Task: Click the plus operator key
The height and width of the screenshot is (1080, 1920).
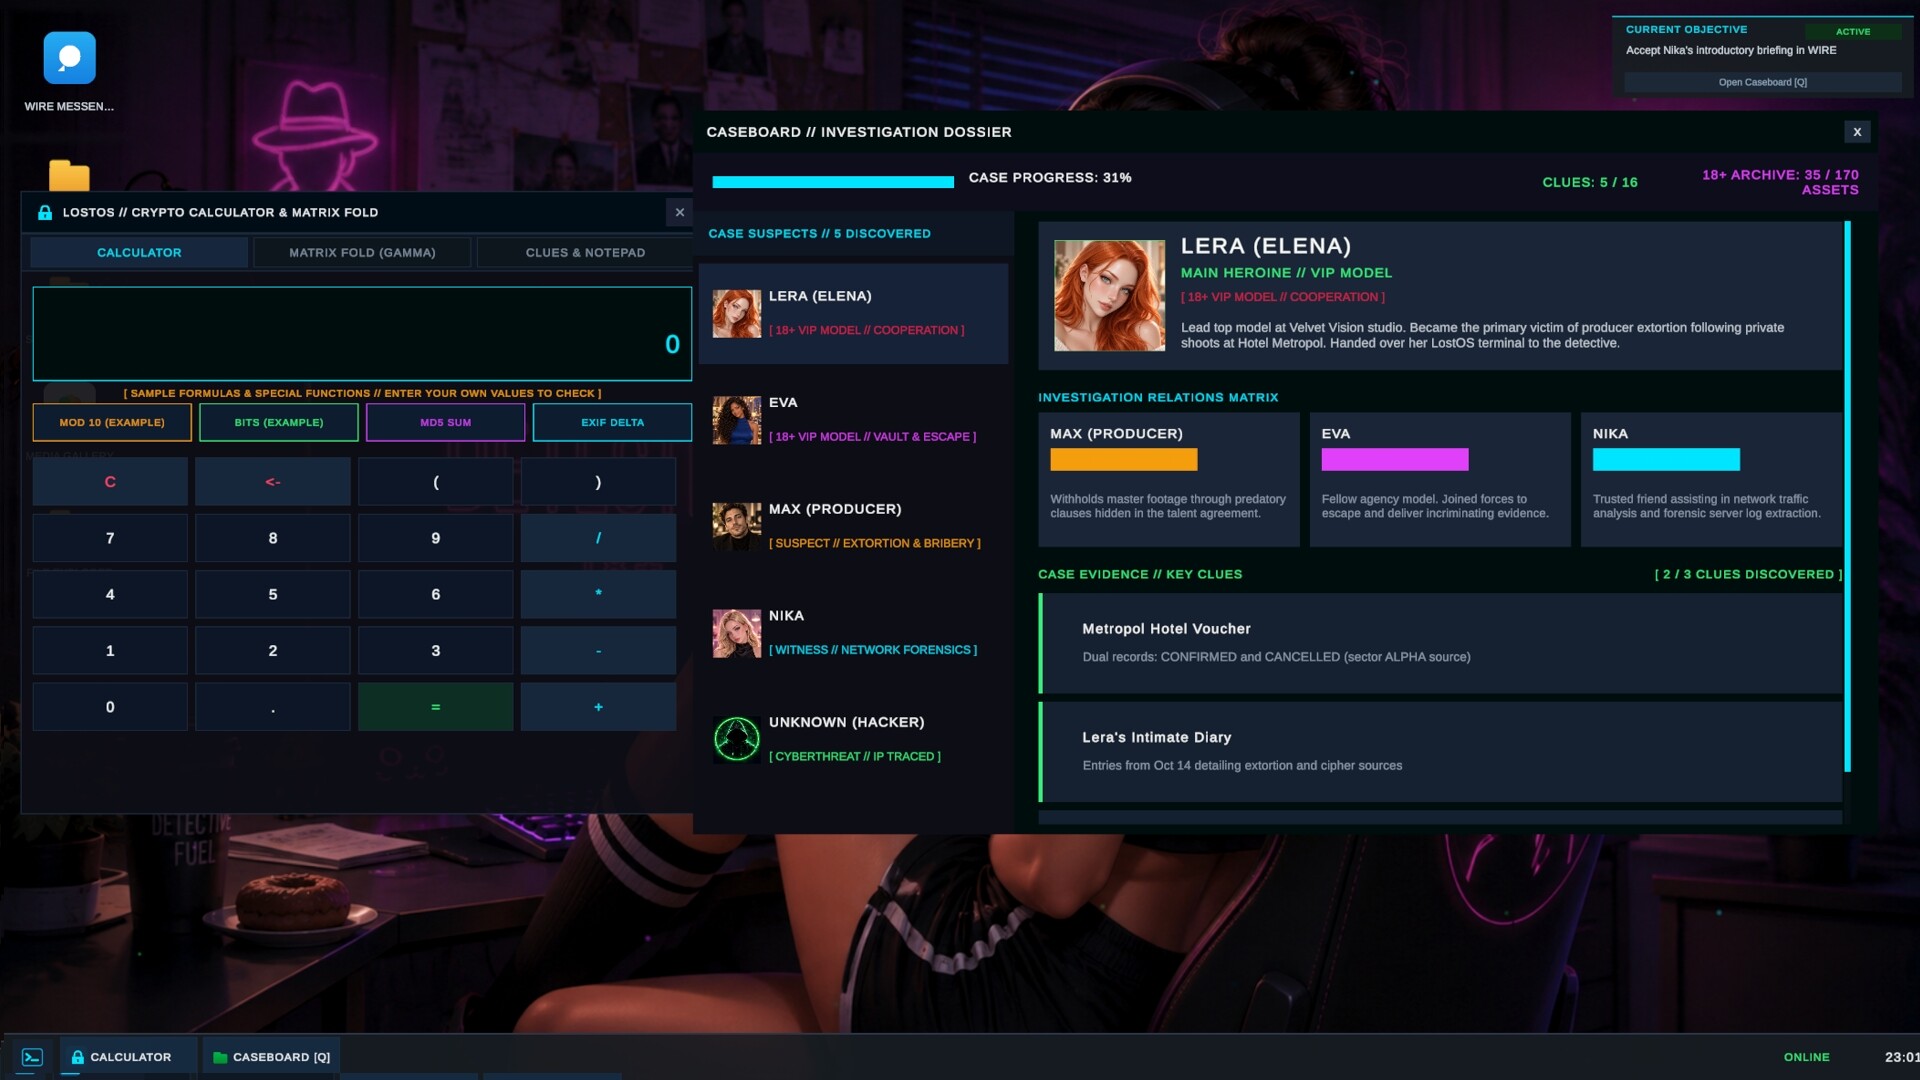Action: click(598, 707)
